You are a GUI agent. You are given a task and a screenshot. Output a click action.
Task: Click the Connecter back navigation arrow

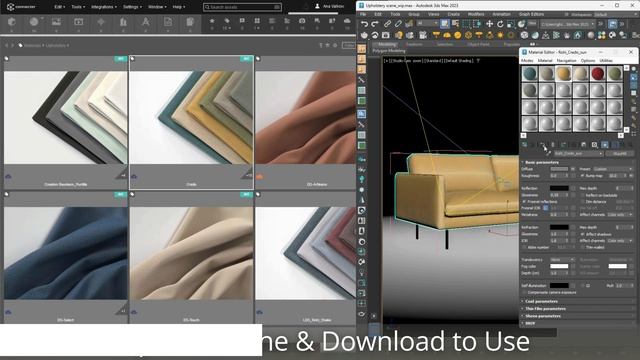pyautogui.click(x=7, y=45)
